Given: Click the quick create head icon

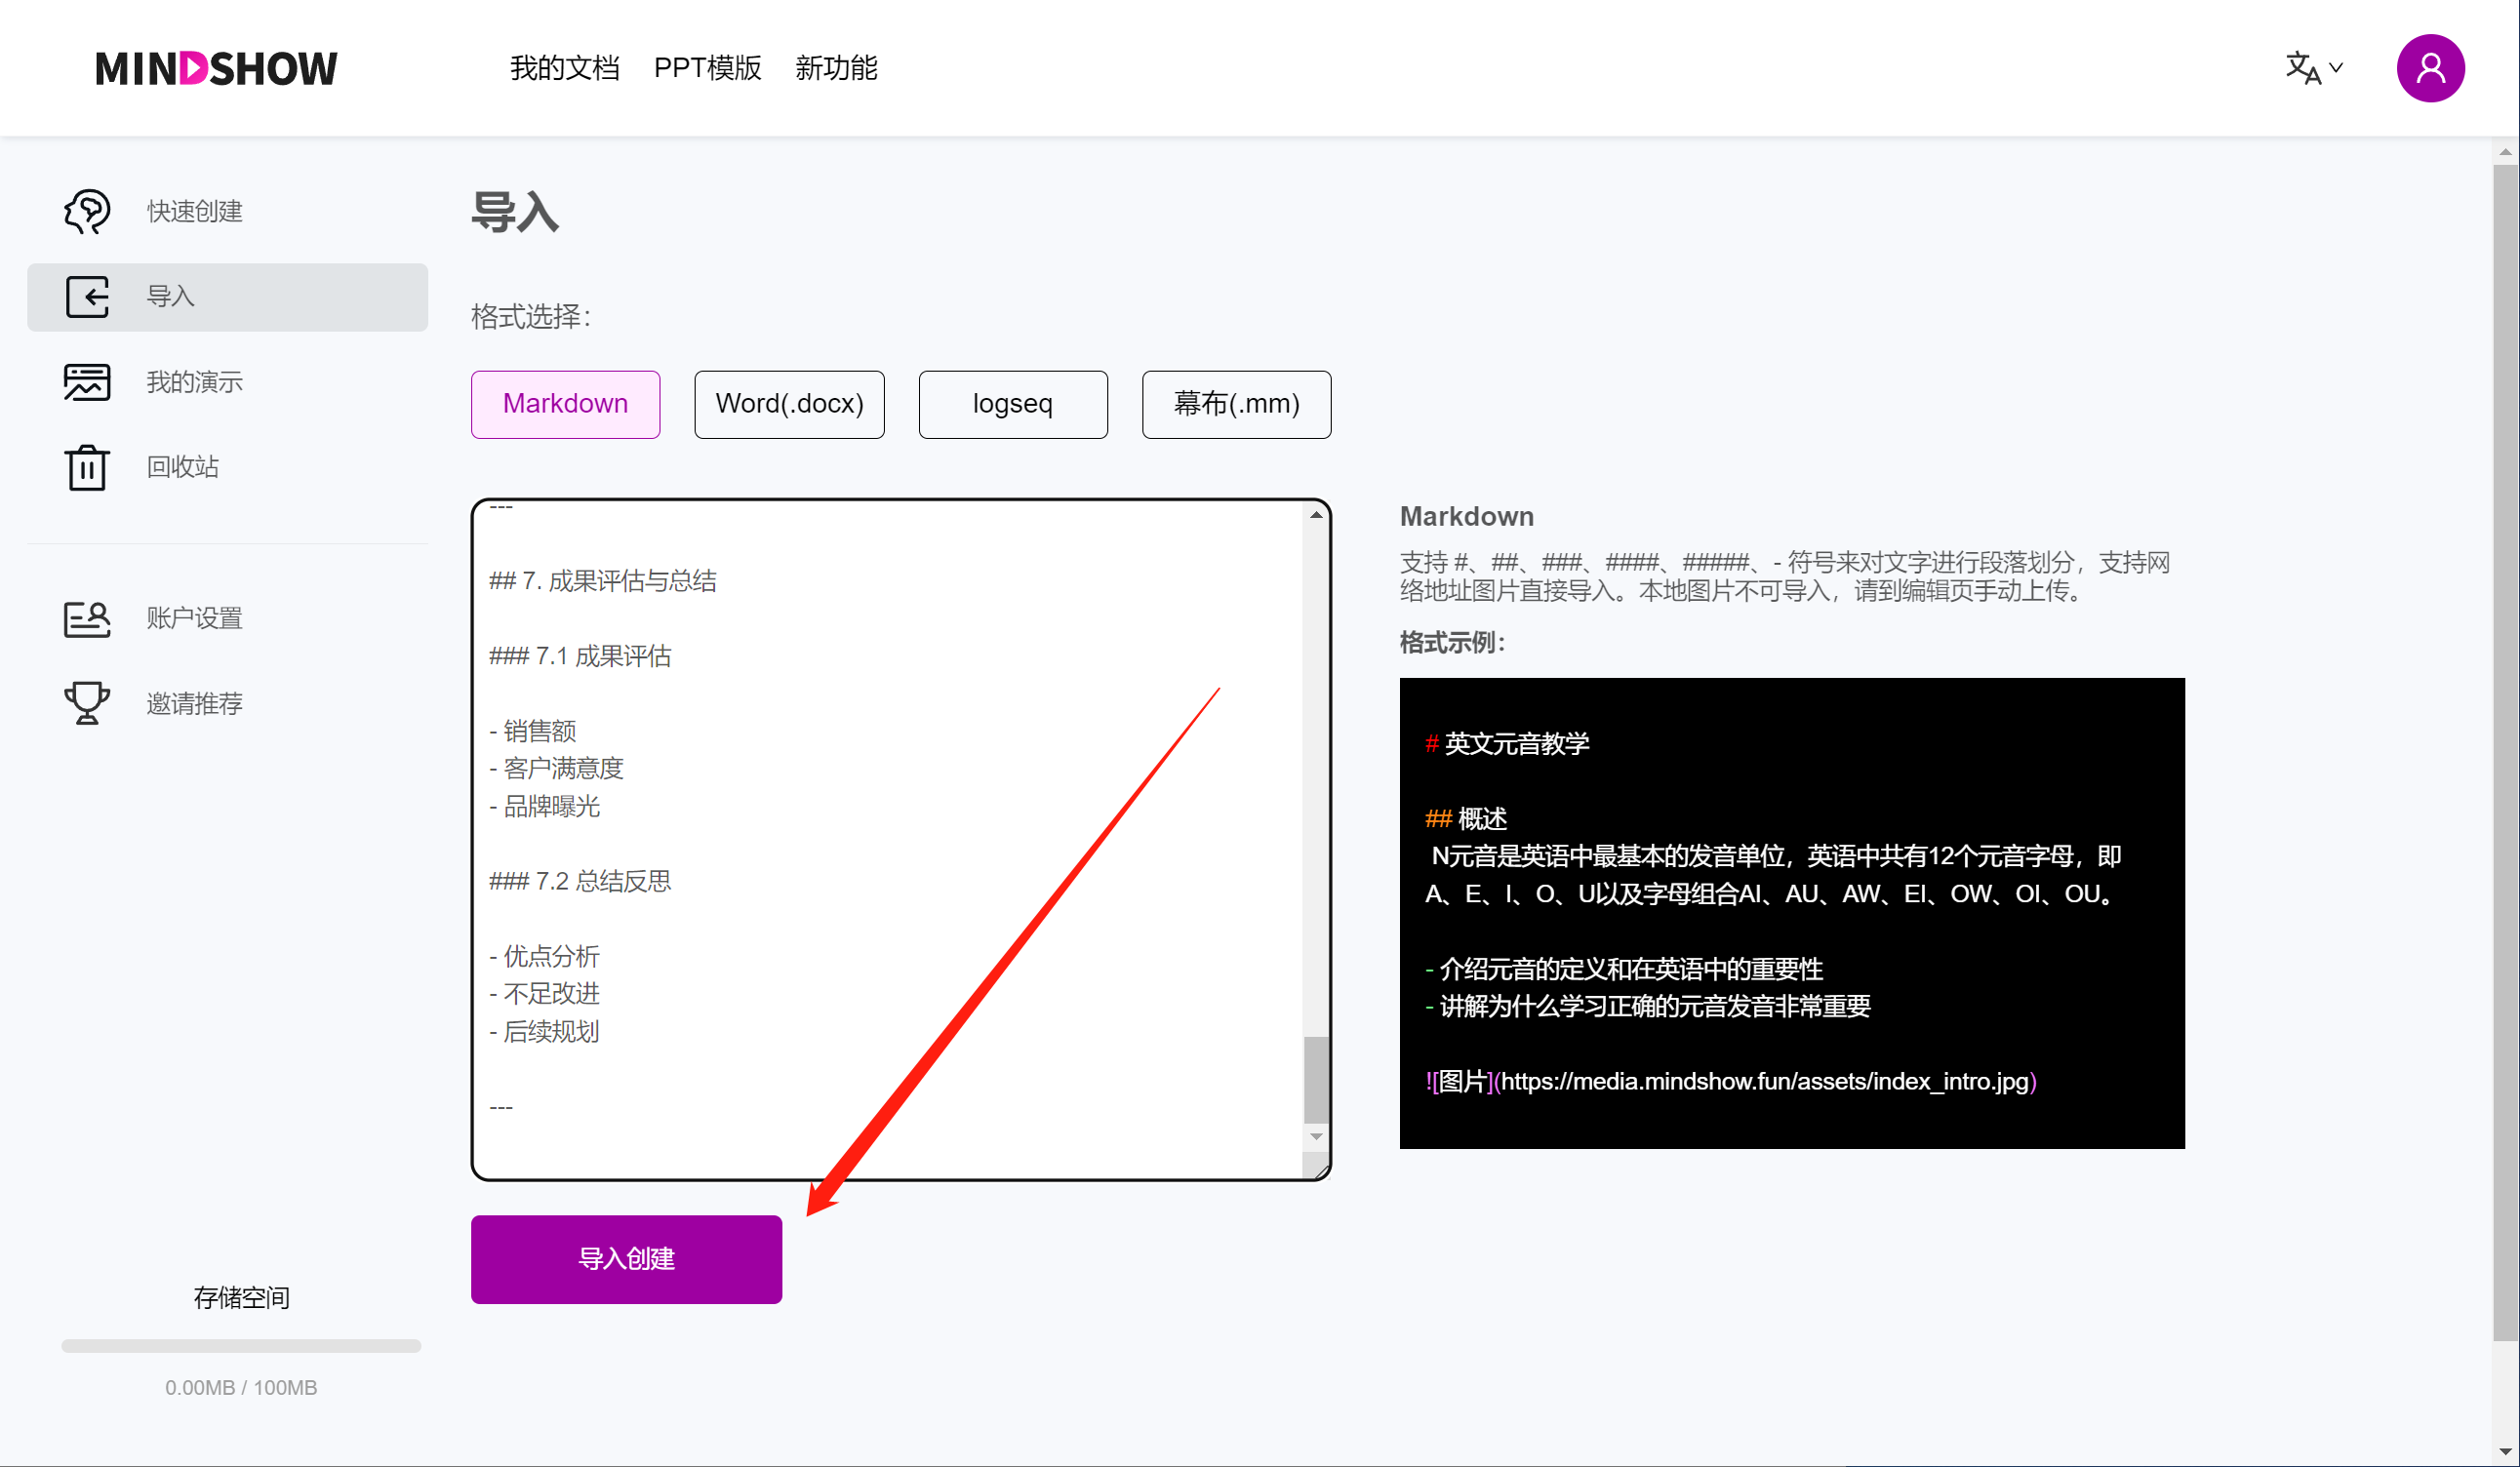Looking at the screenshot, I should pyautogui.click(x=87, y=211).
